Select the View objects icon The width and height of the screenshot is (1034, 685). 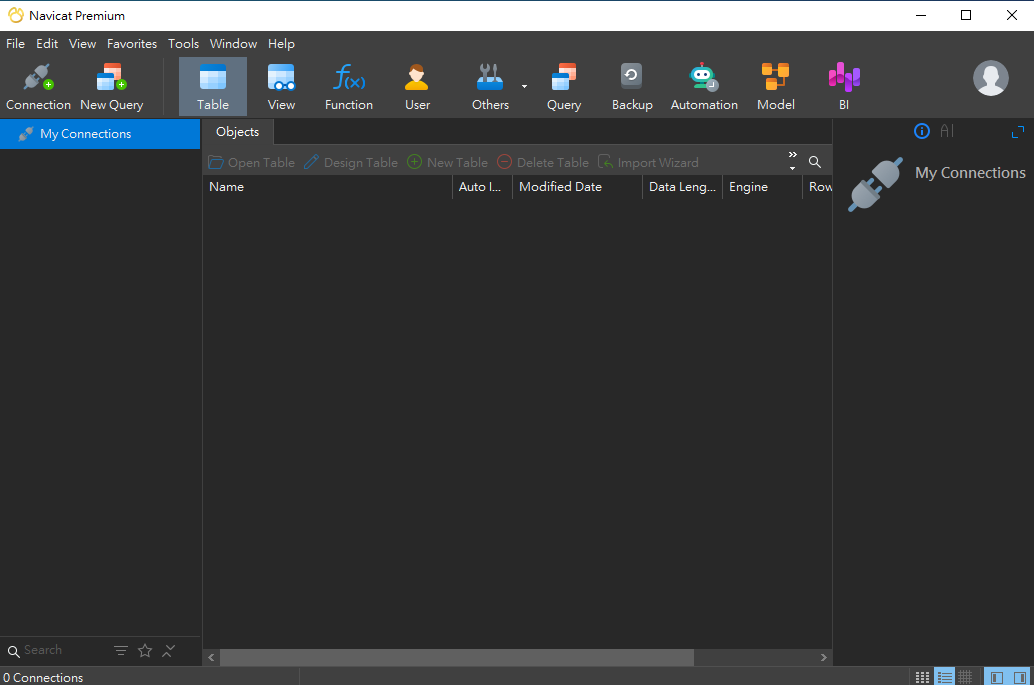(281, 86)
